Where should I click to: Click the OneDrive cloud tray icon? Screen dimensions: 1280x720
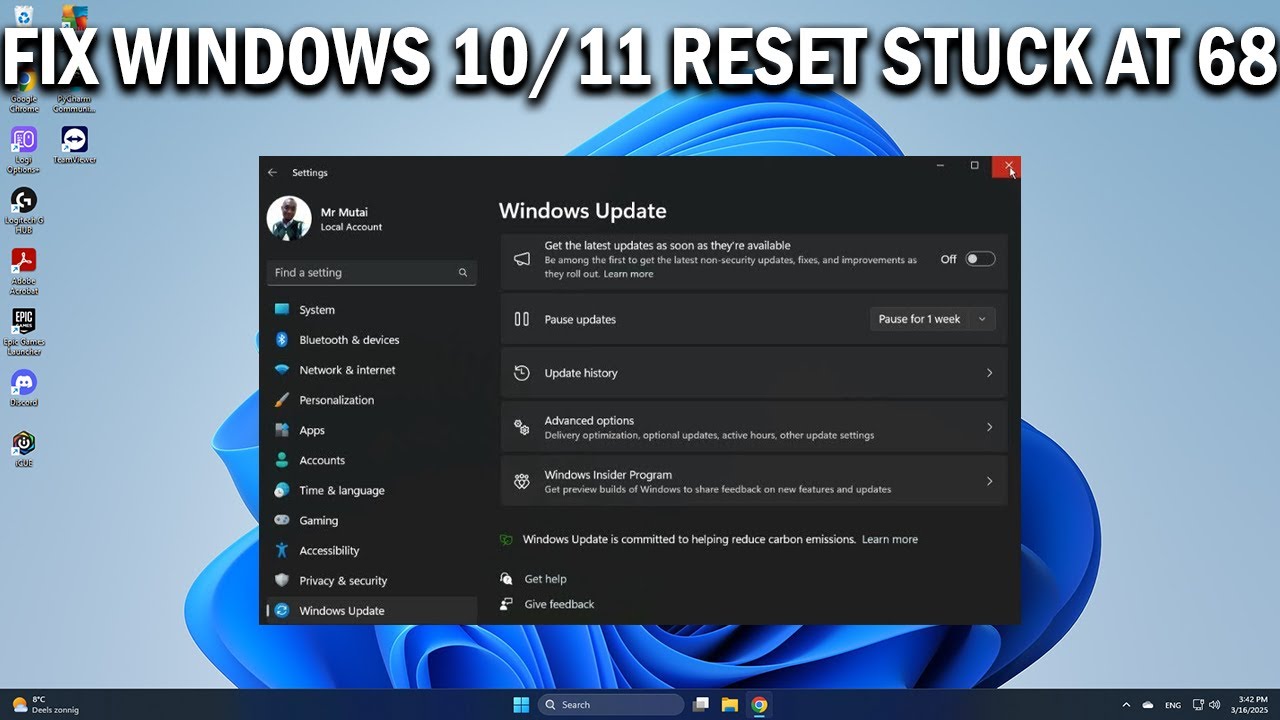coord(1148,705)
